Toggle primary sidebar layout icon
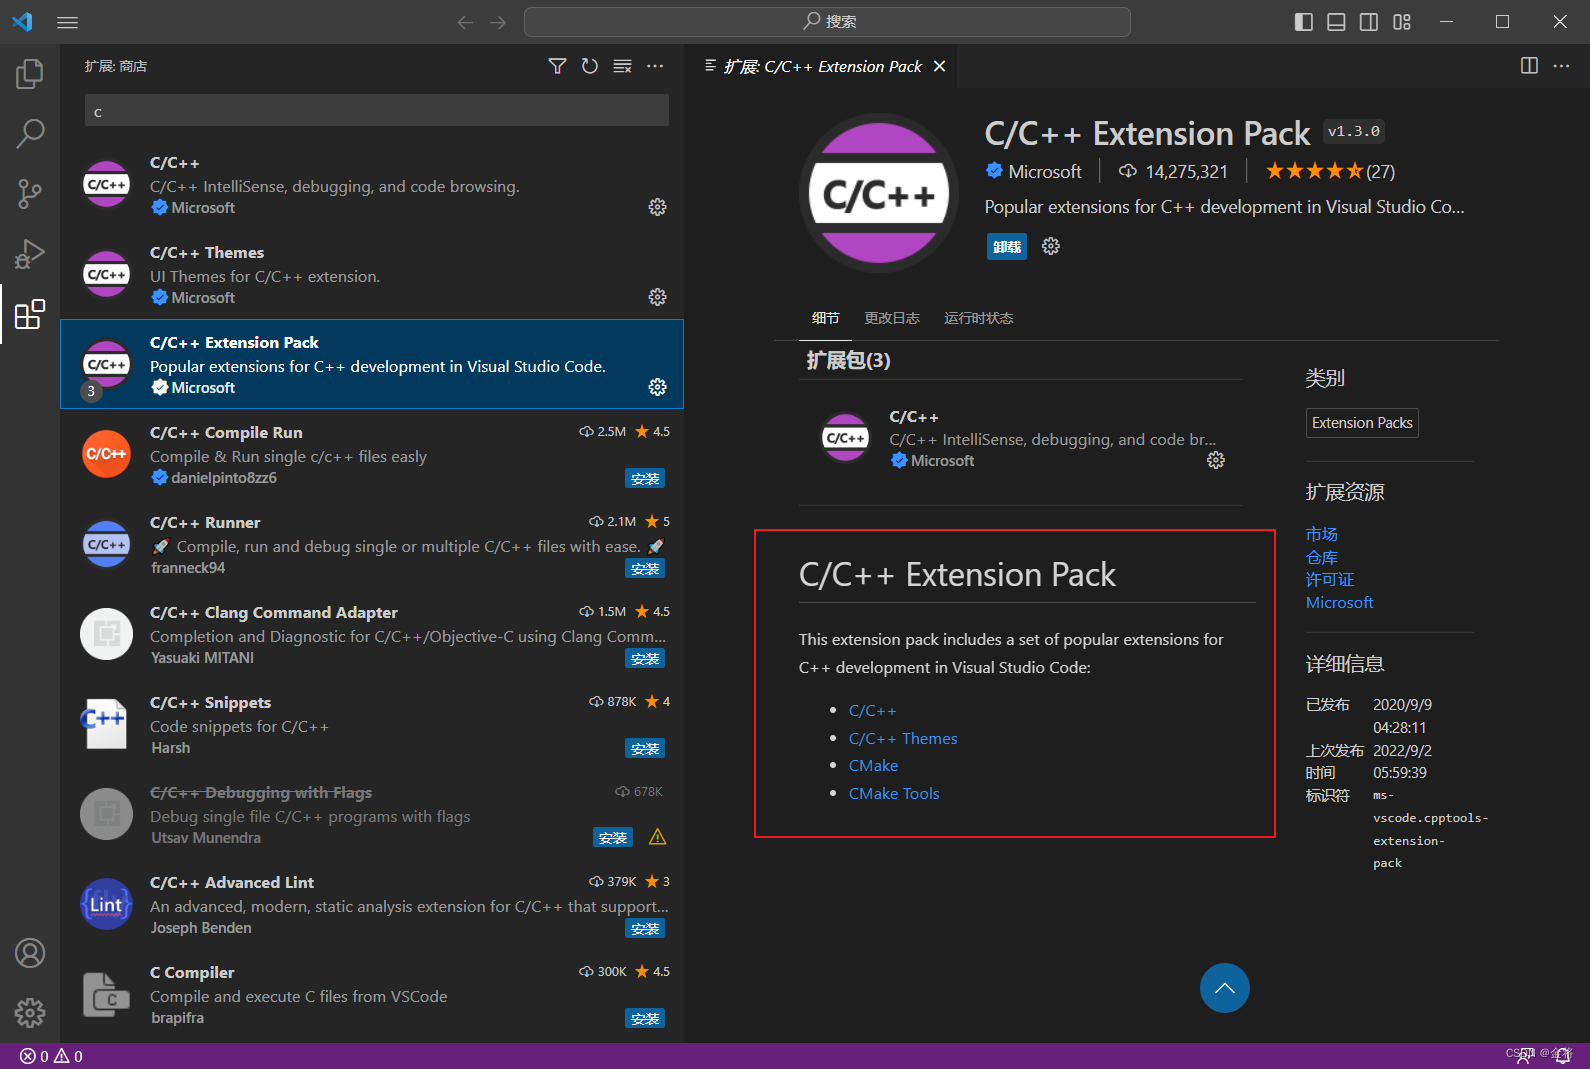This screenshot has width=1590, height=1069. [x=1303, y=22]
